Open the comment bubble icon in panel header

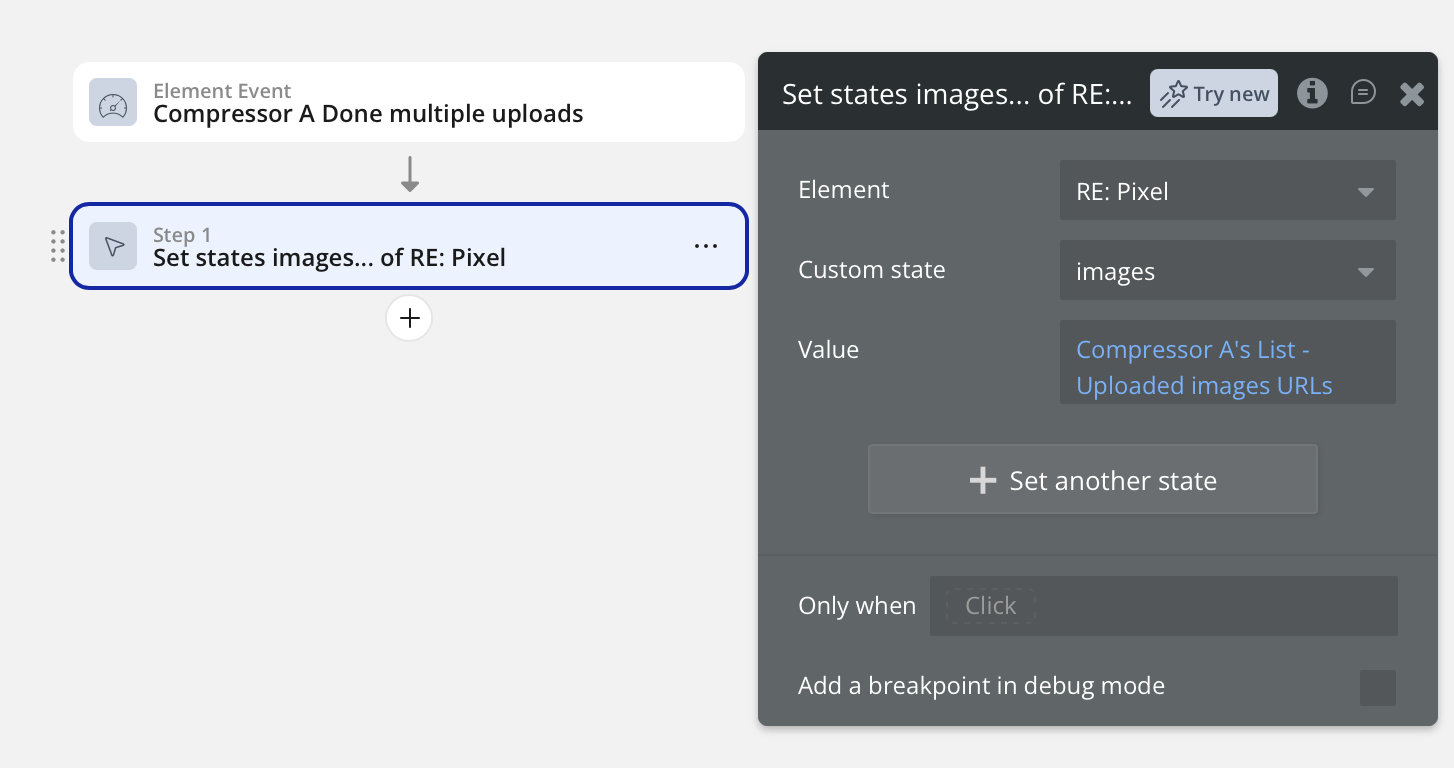[1362, 93]
